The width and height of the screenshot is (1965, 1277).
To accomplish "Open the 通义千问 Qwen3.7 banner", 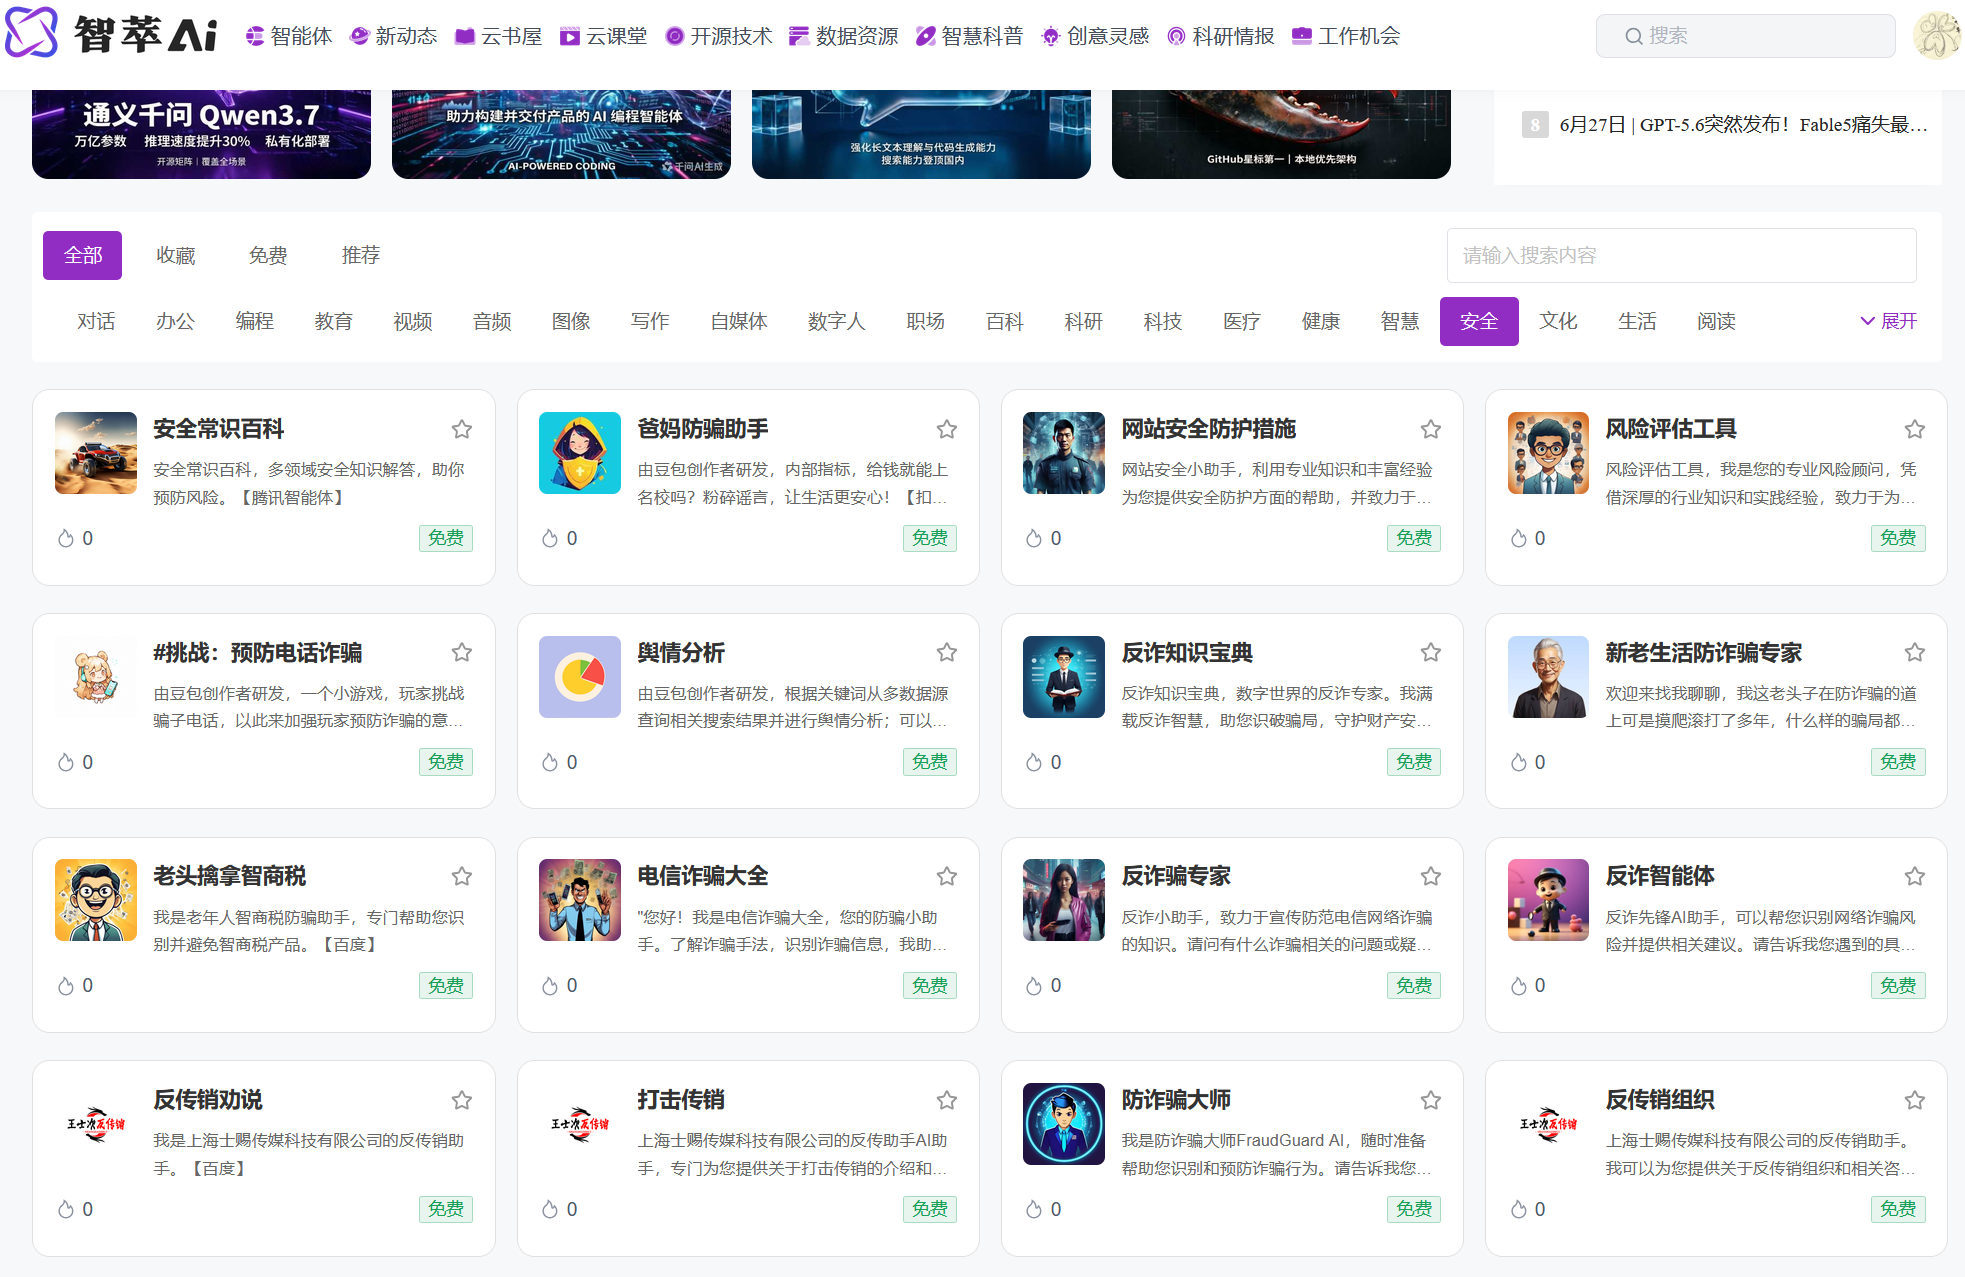I will tap(201, 134).
